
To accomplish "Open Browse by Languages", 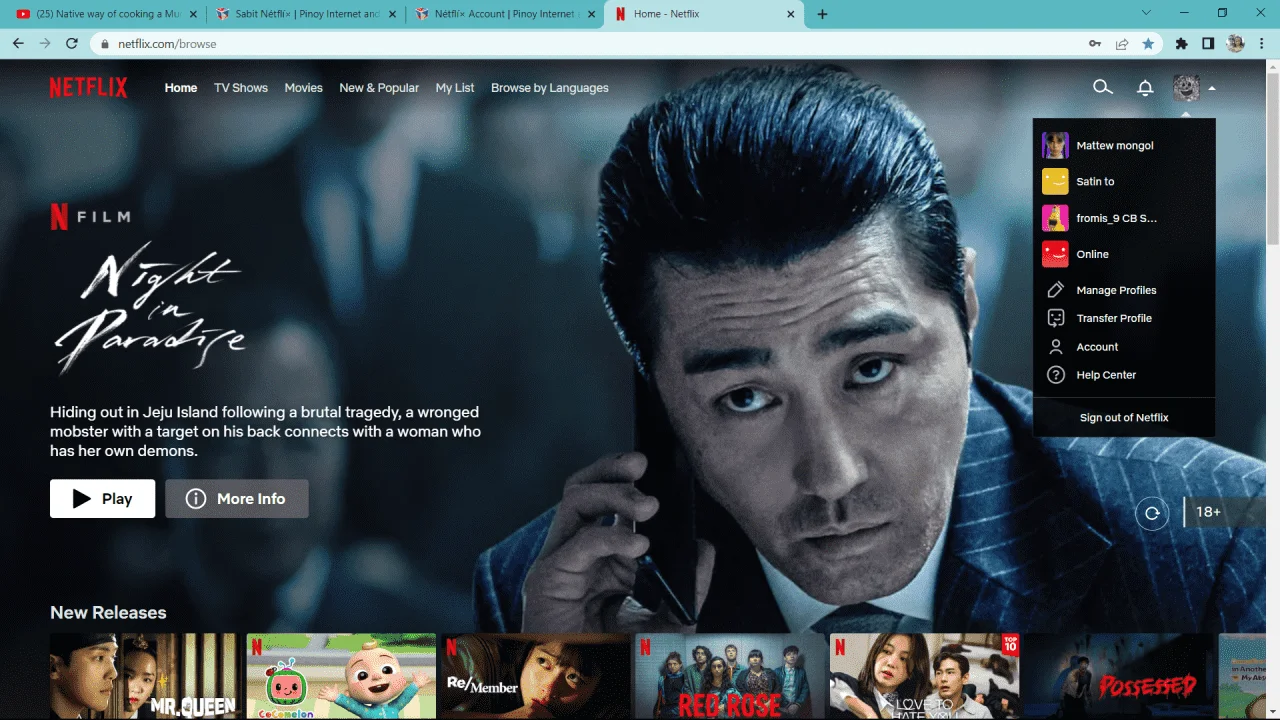I will [x=550, y=88].
